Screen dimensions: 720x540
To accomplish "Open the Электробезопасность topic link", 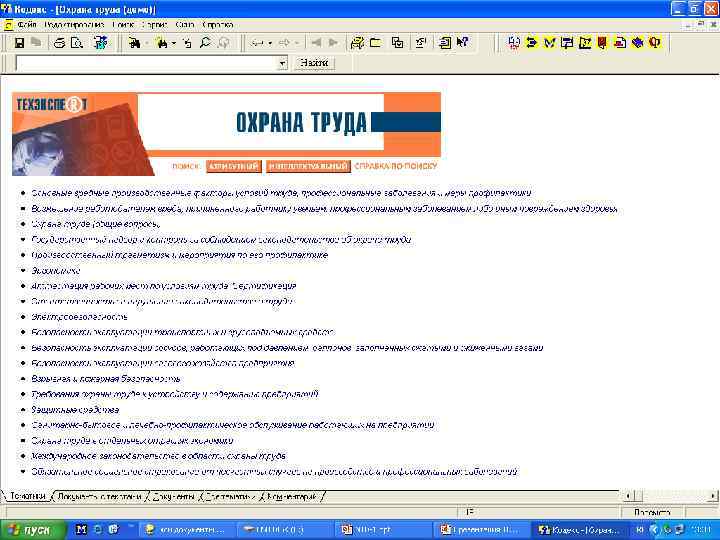I will (x=79, y=317).
